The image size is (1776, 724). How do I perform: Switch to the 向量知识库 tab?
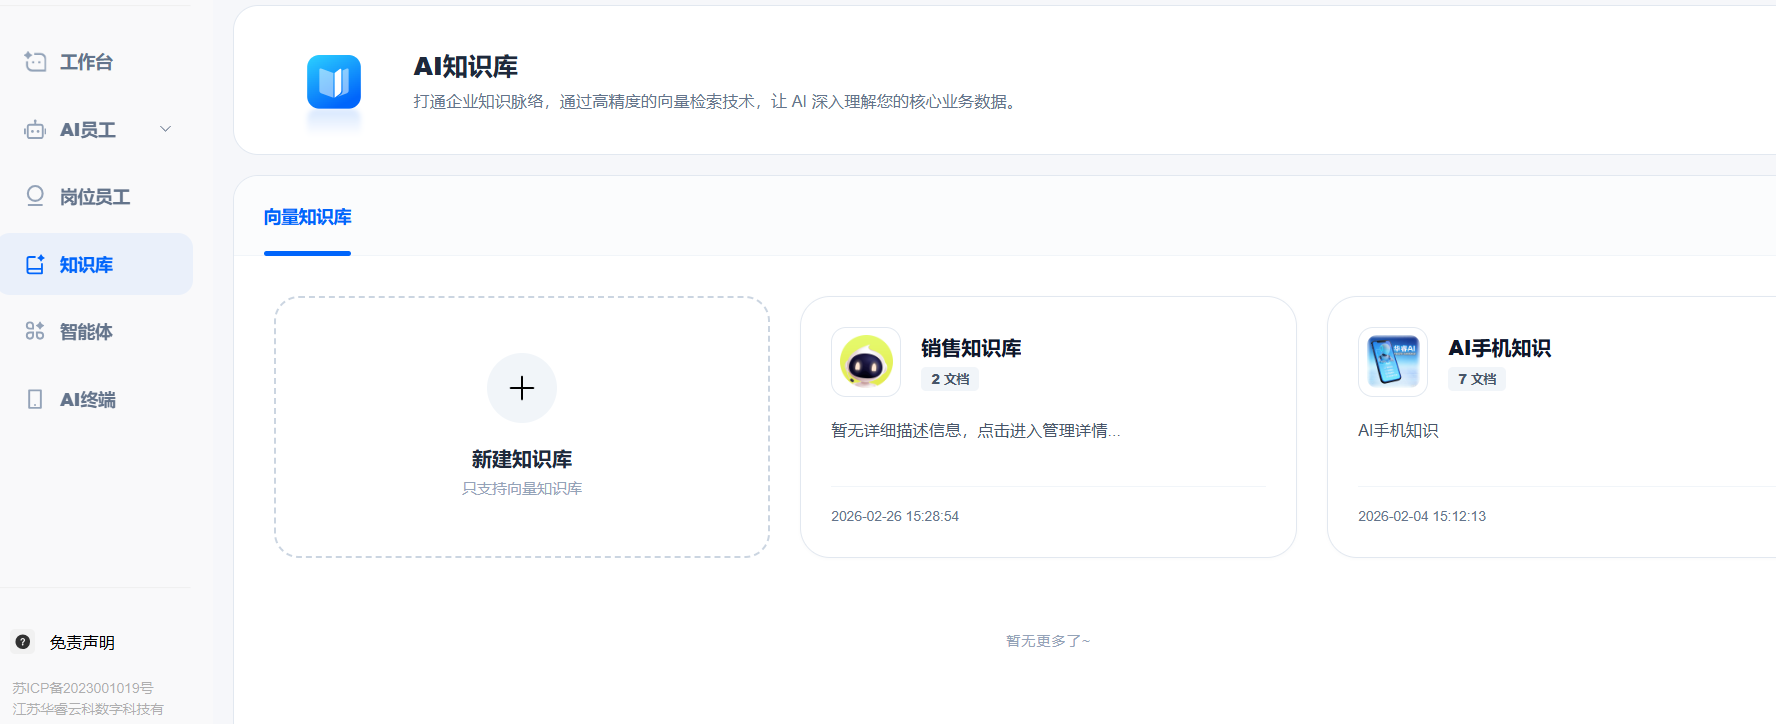[x=307, y=217]
